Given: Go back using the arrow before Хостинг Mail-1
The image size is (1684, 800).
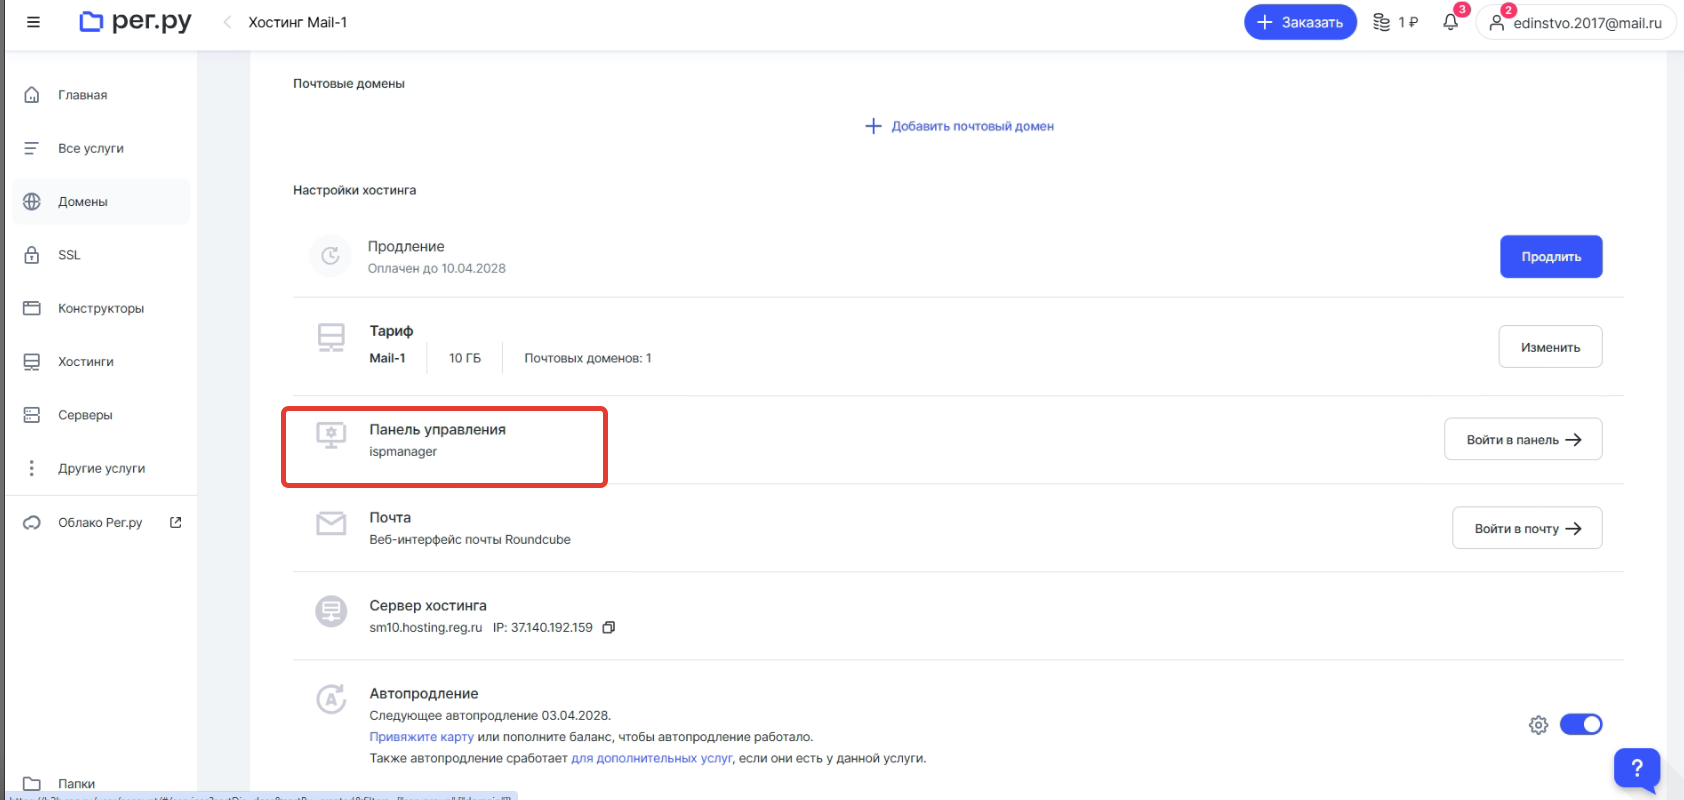Looking at the screenshot, I should coord(227,22).
